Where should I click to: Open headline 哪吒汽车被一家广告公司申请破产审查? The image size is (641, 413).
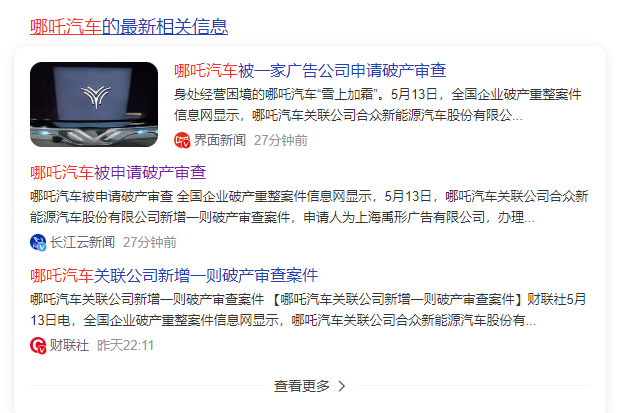310,71
